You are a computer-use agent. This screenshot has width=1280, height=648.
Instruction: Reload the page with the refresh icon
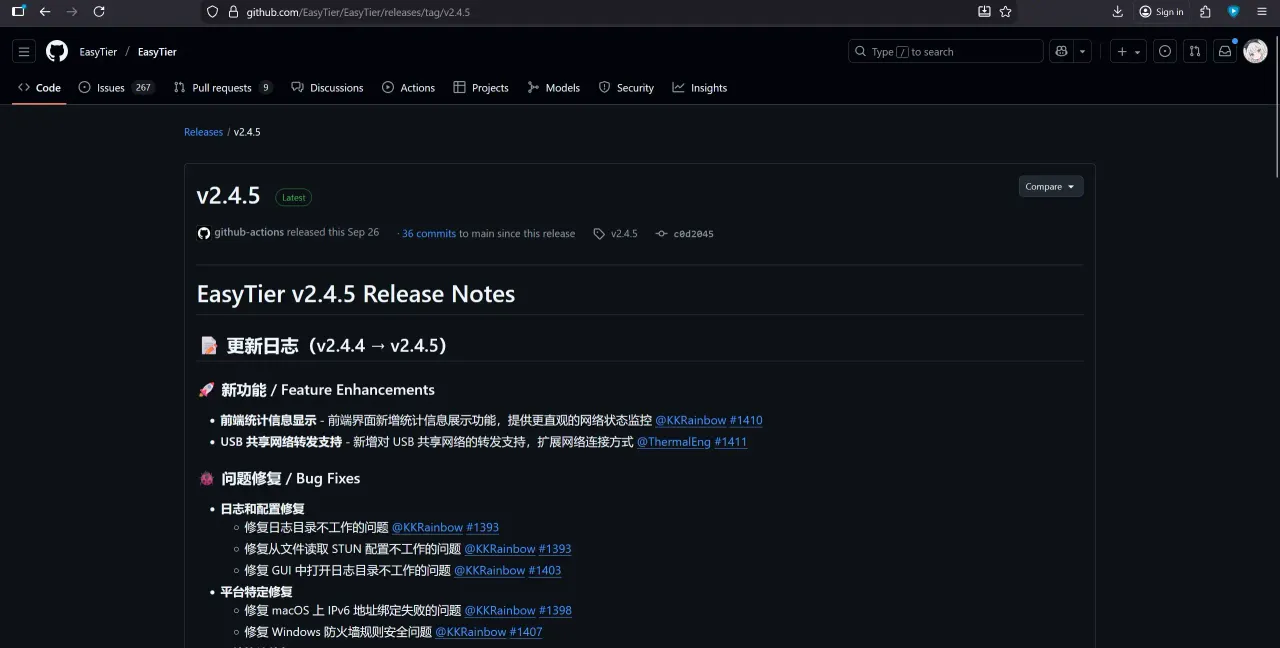(x=99, y=12)
